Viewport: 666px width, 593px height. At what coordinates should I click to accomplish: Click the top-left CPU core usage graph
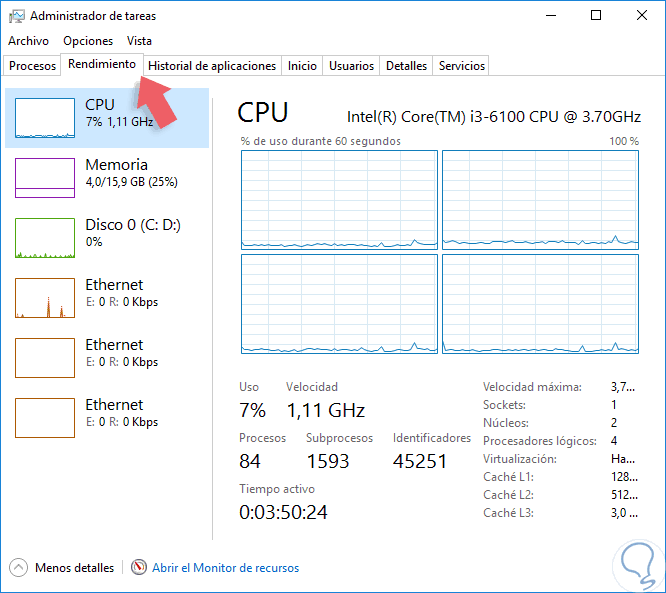point(339,200)
